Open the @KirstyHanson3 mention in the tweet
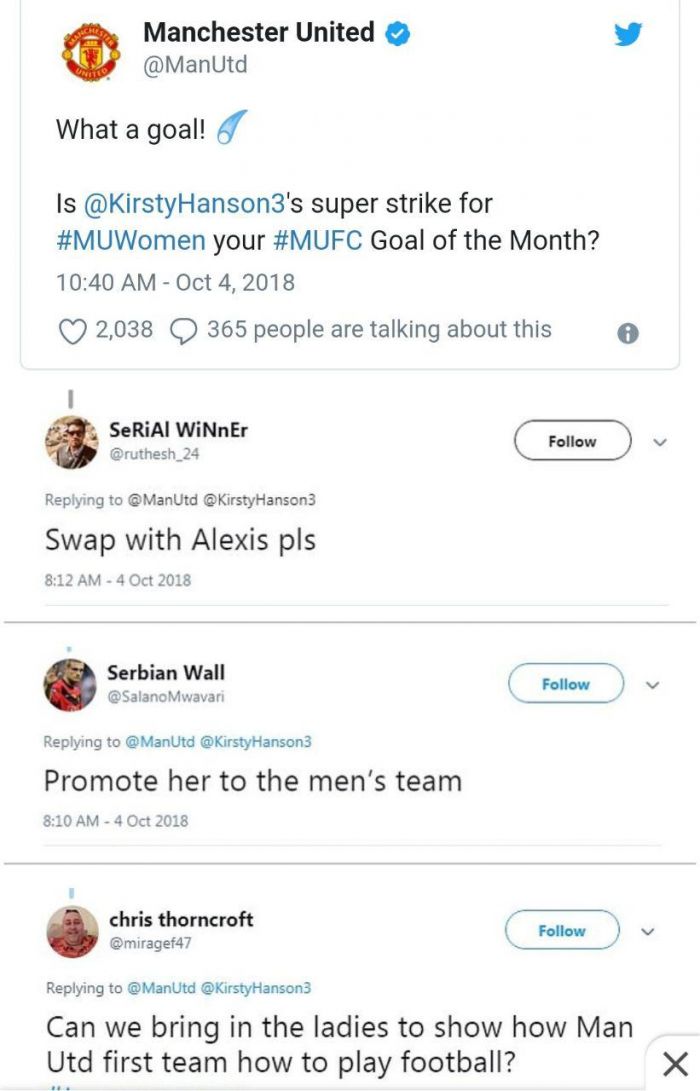Screen dimensions: 700x1091 pyautogui.click(x=185, y=204)
